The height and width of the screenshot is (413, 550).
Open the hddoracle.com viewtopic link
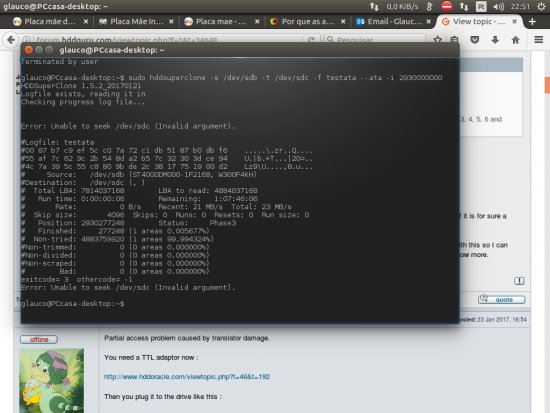point(187,377)
